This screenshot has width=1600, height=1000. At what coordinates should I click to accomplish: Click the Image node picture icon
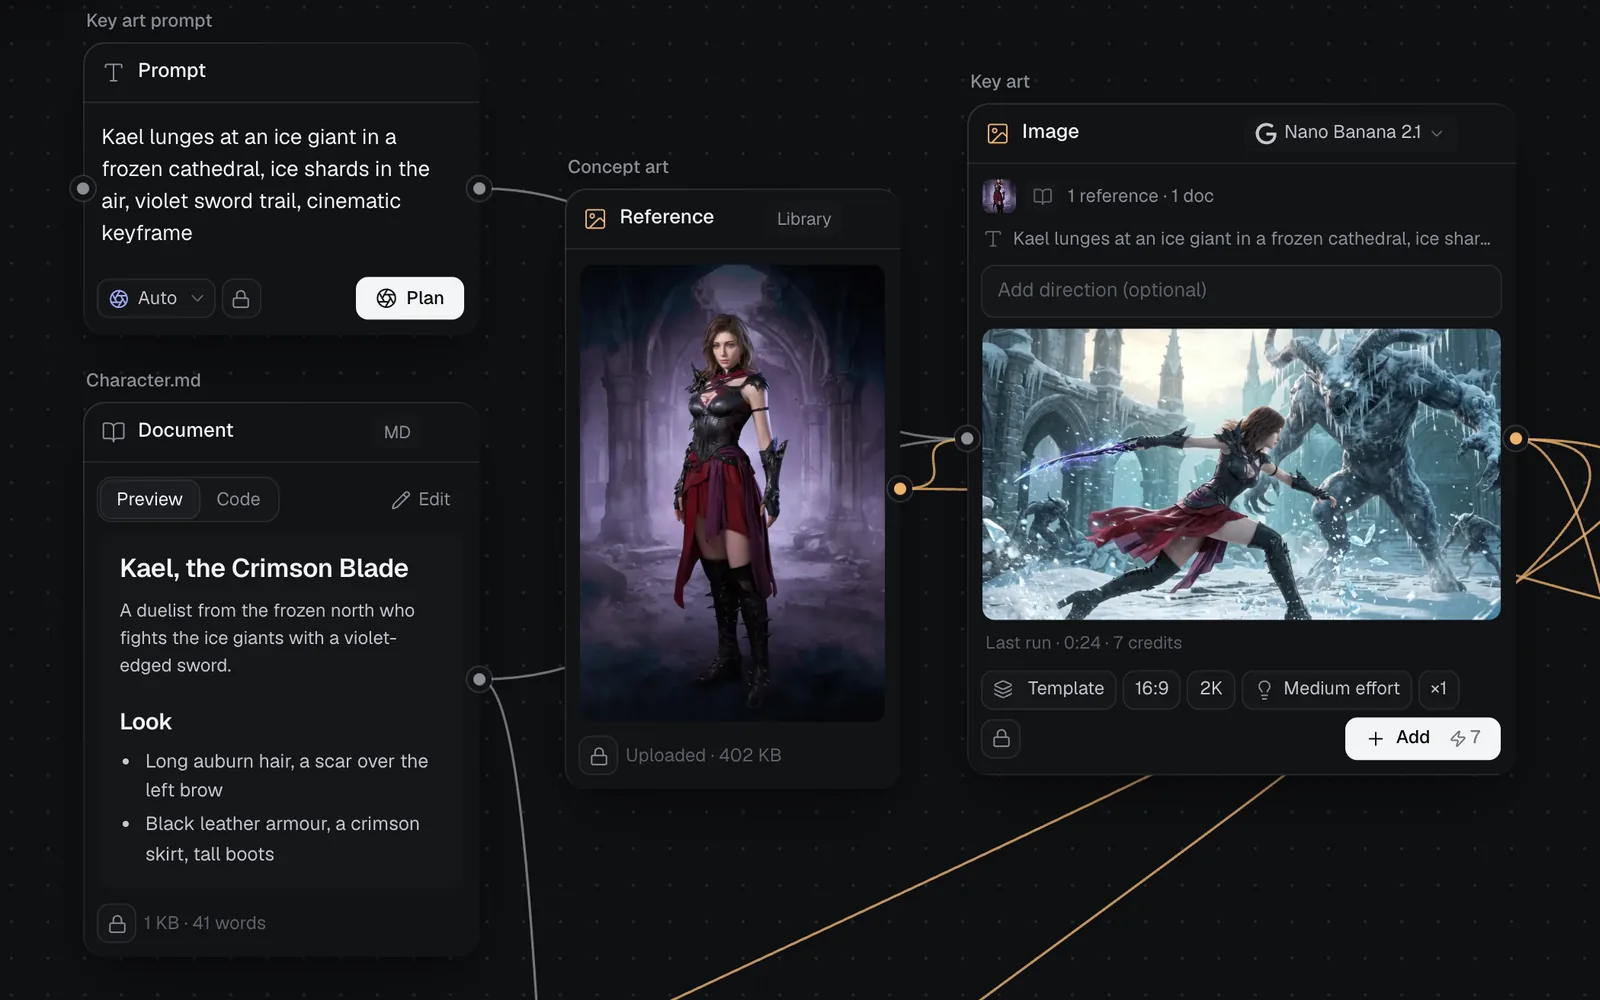coord(998,133)
